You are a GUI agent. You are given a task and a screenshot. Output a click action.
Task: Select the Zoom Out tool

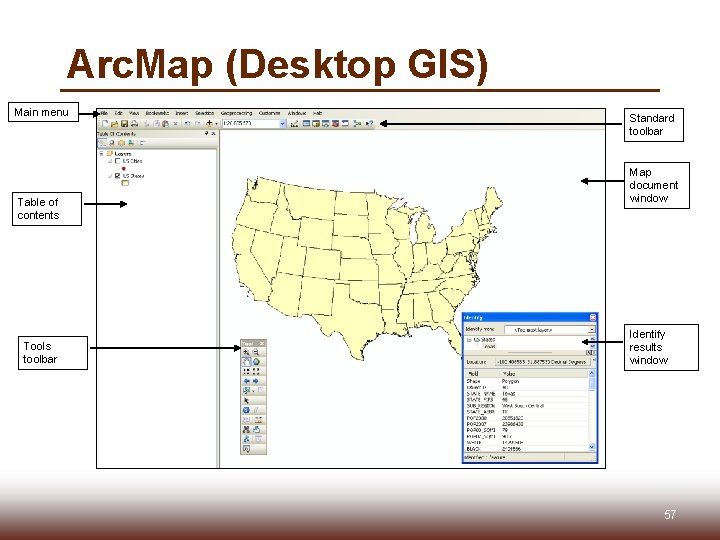click(256, 352)
